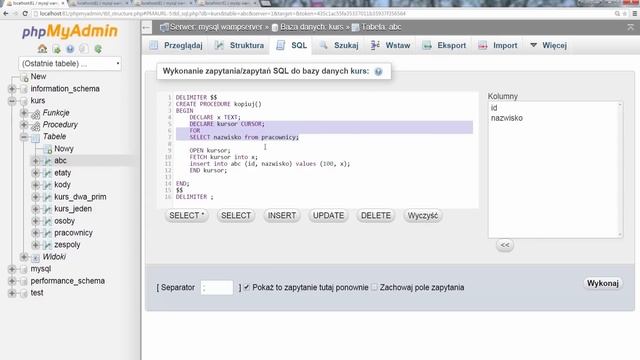Click the Wyczyść button
Image resolution: width=640 pixels, height=360 pixels.
pyautogui.click(x=422, y=216)
